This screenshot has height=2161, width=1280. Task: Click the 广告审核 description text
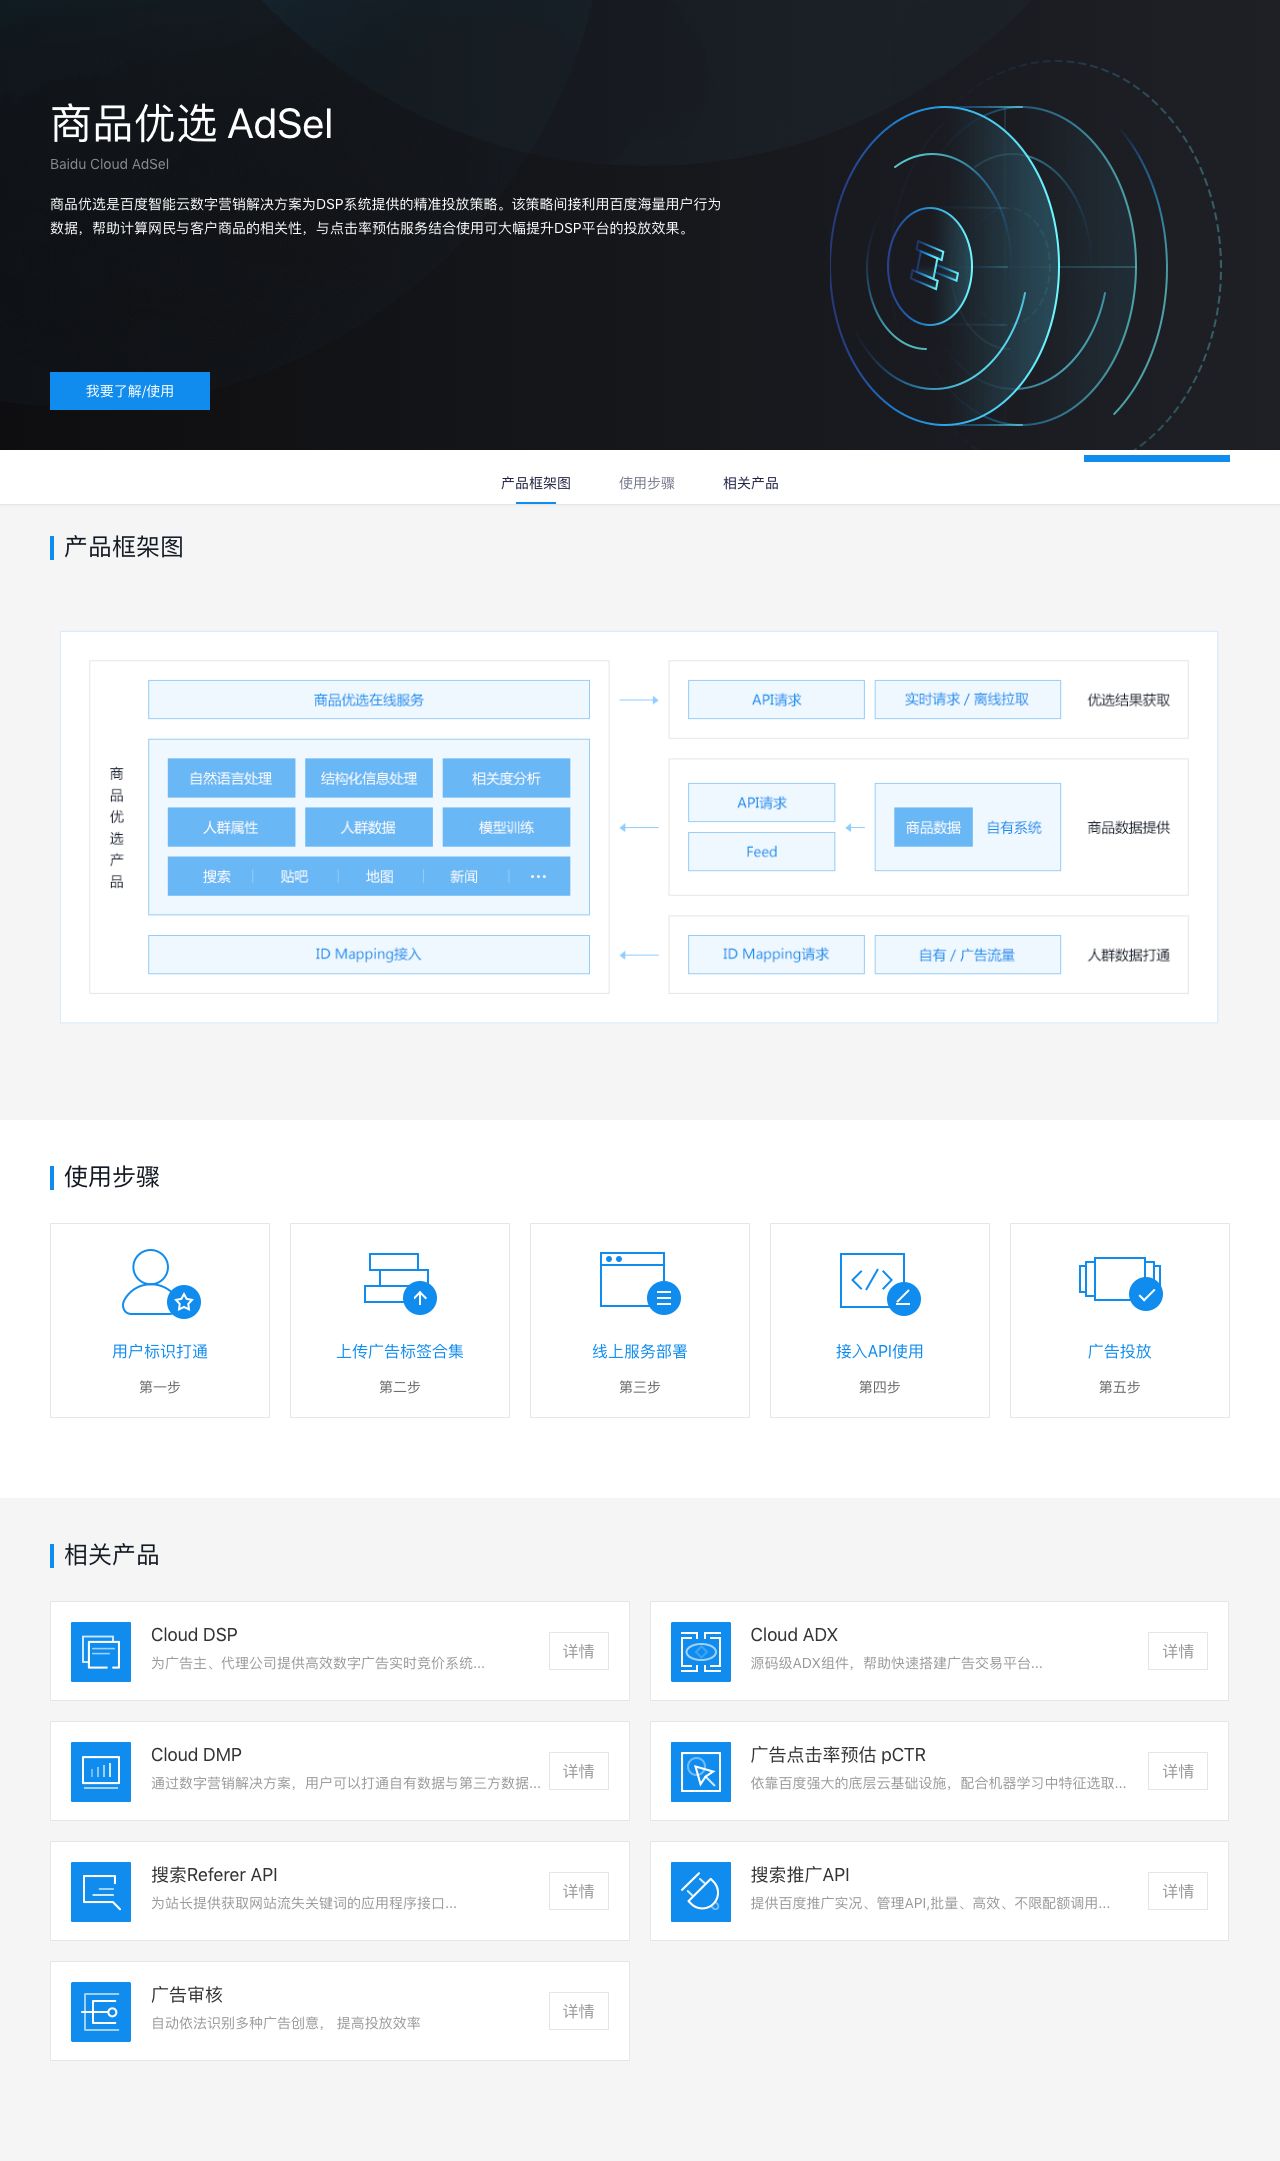pos(286,2023)
